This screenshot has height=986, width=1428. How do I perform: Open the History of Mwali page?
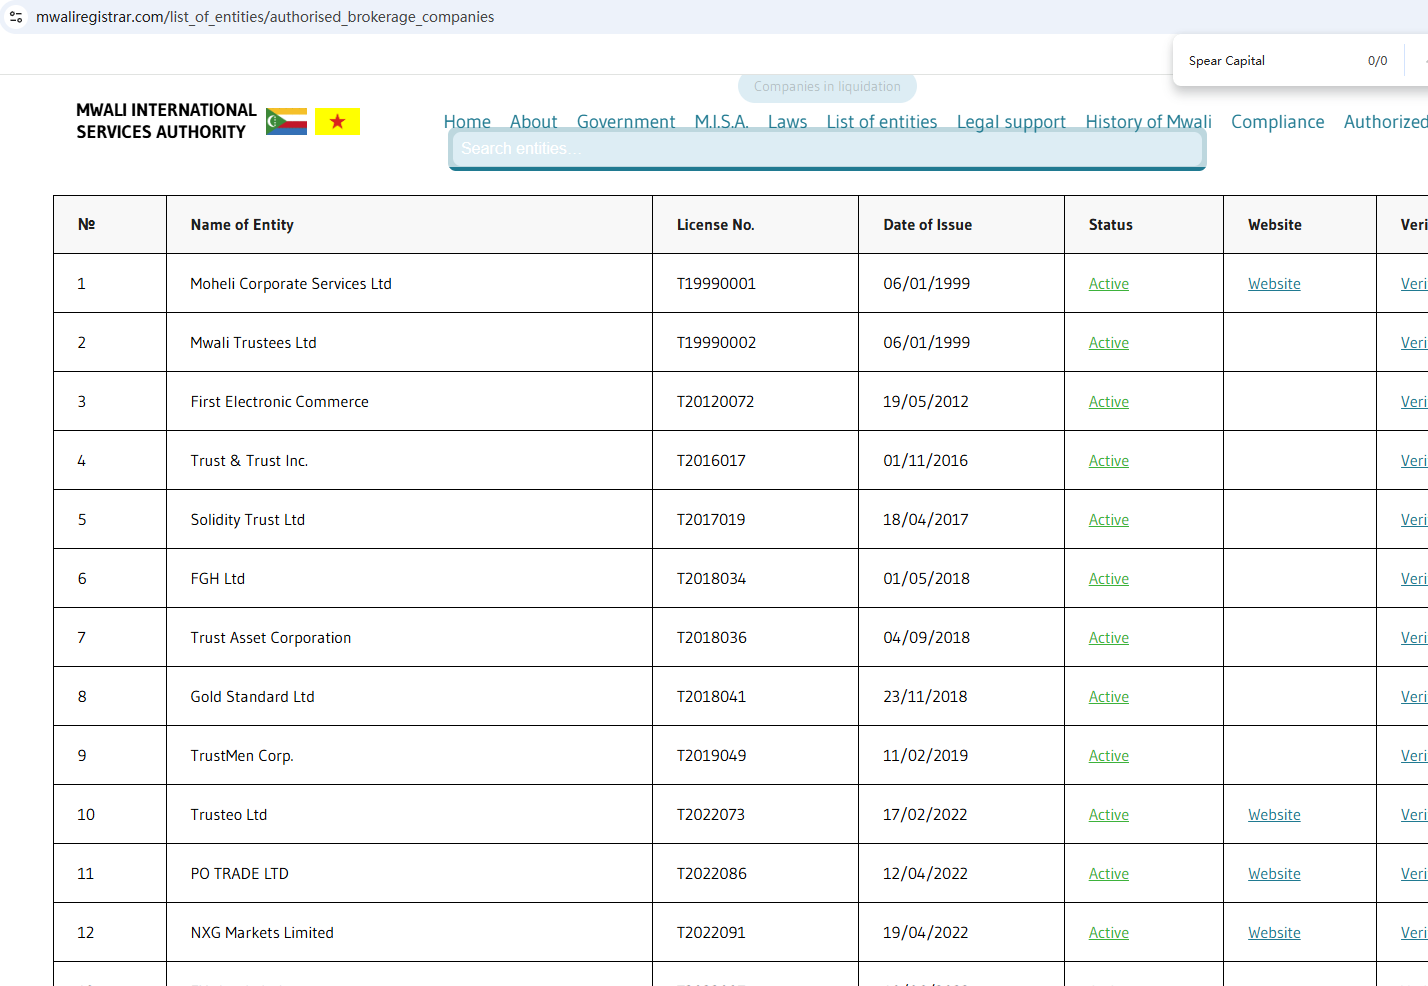(x=1148, y=121)
